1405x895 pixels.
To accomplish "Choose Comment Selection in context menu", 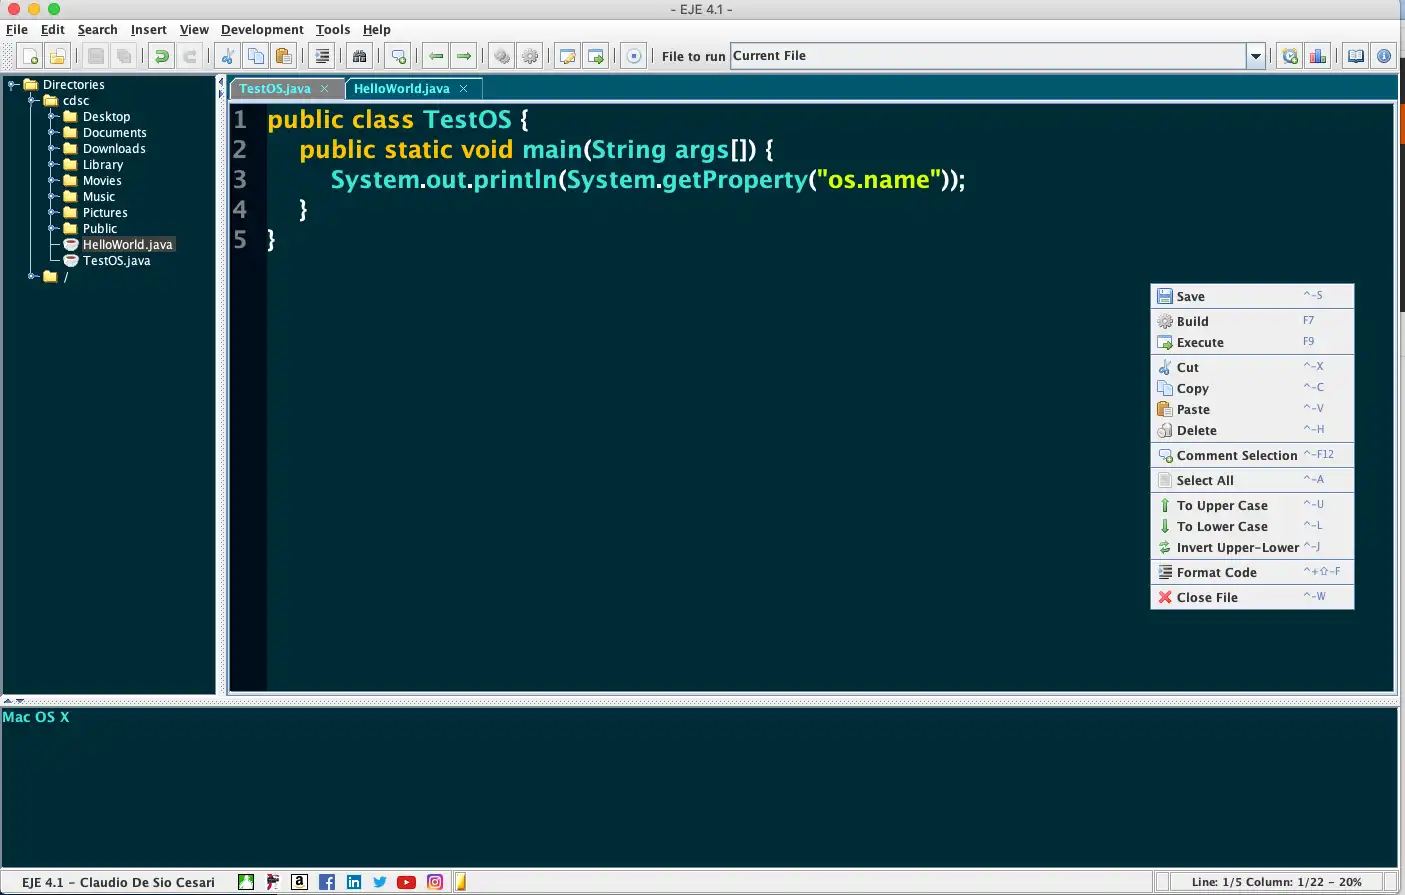I will point(1252,455).
